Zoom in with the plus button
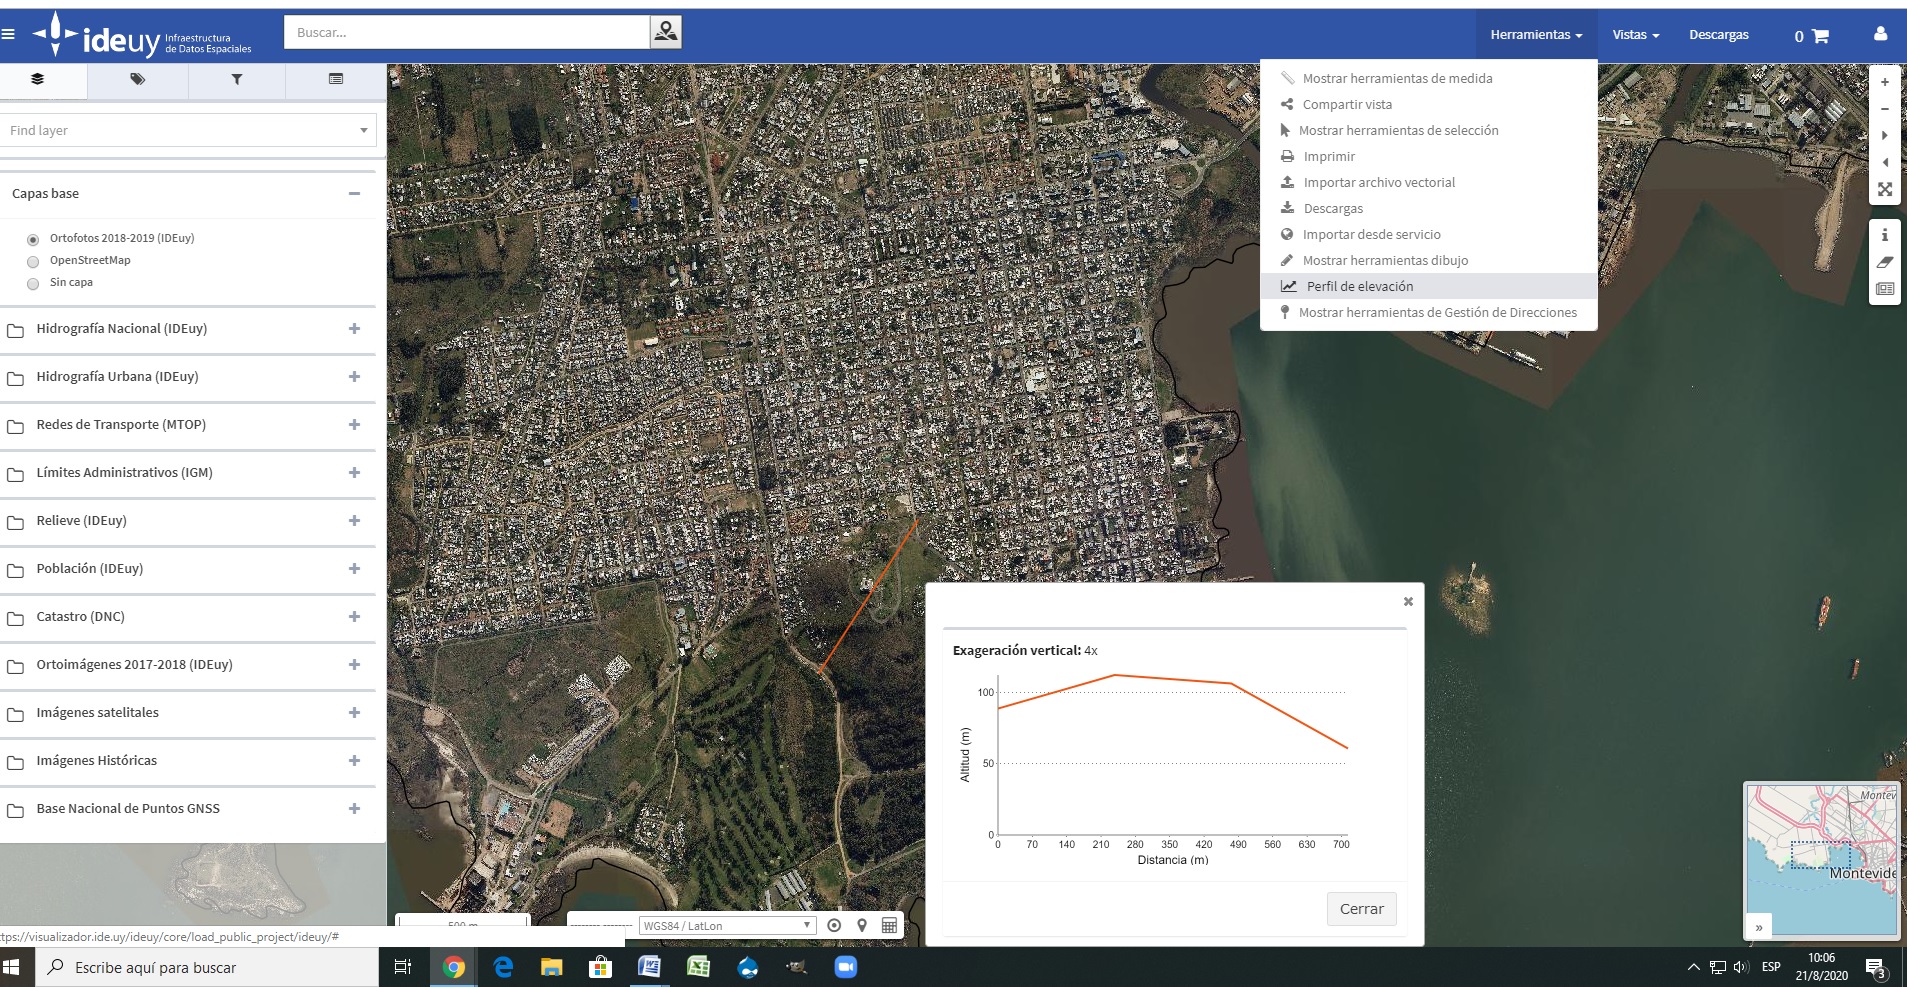 click(x=1884, y=81)
